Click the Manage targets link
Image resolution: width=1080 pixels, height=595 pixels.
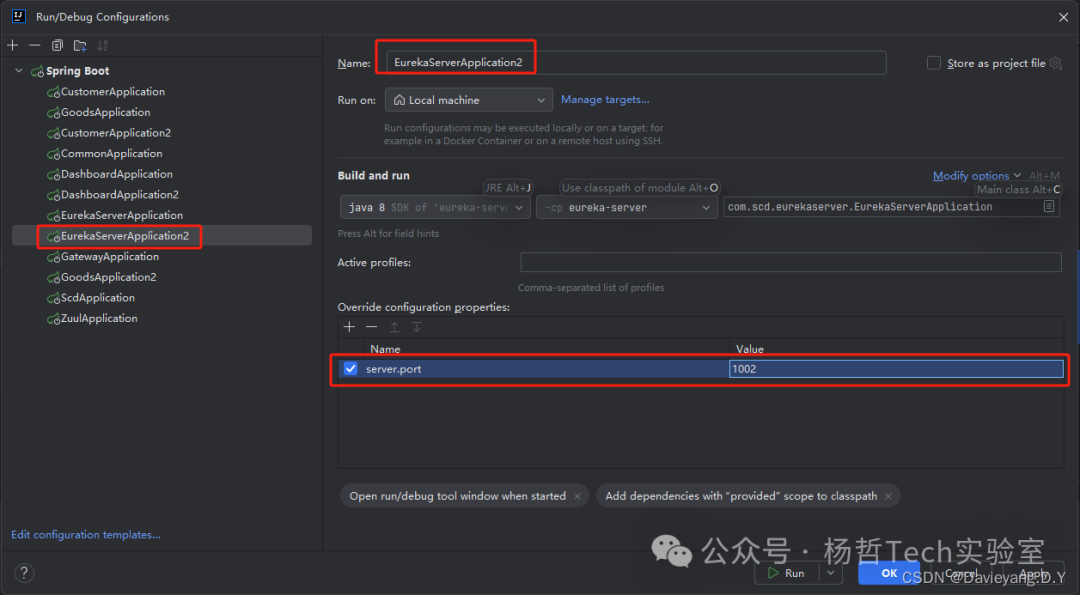point(605,100)
